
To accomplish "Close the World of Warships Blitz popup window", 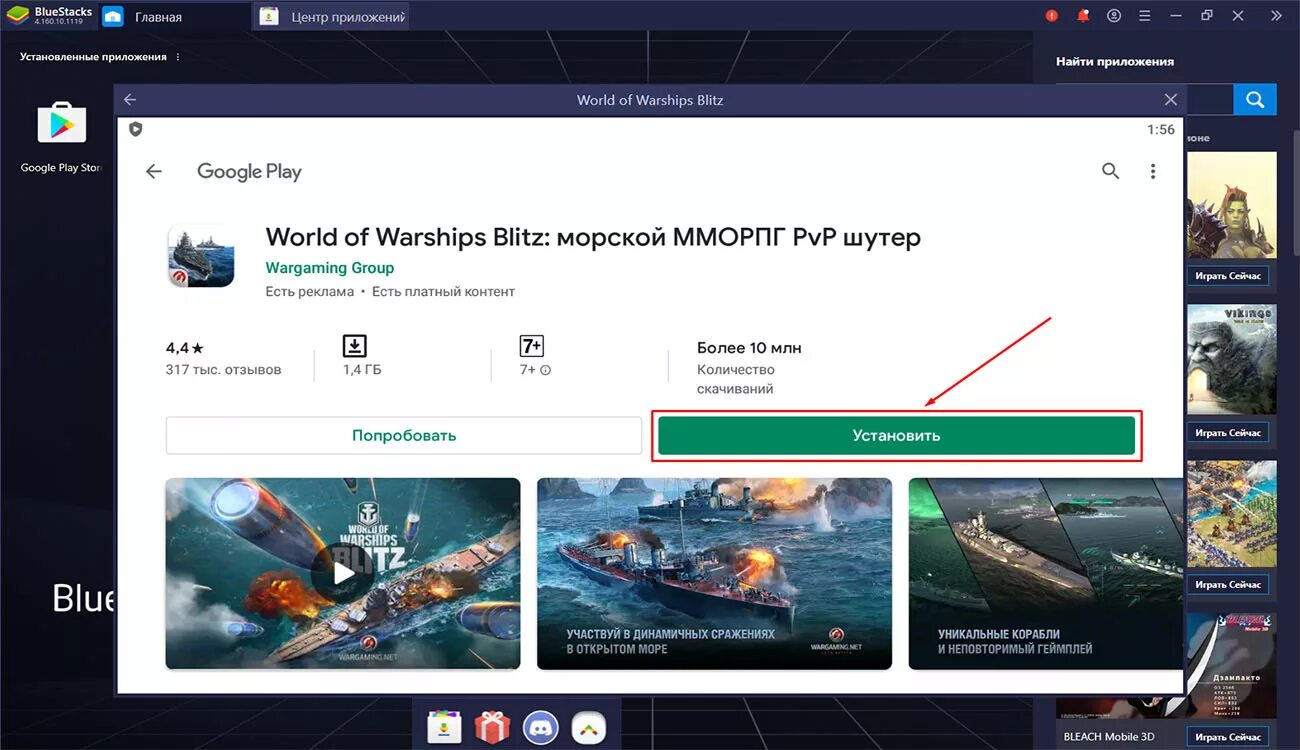I will (1171, 100).
